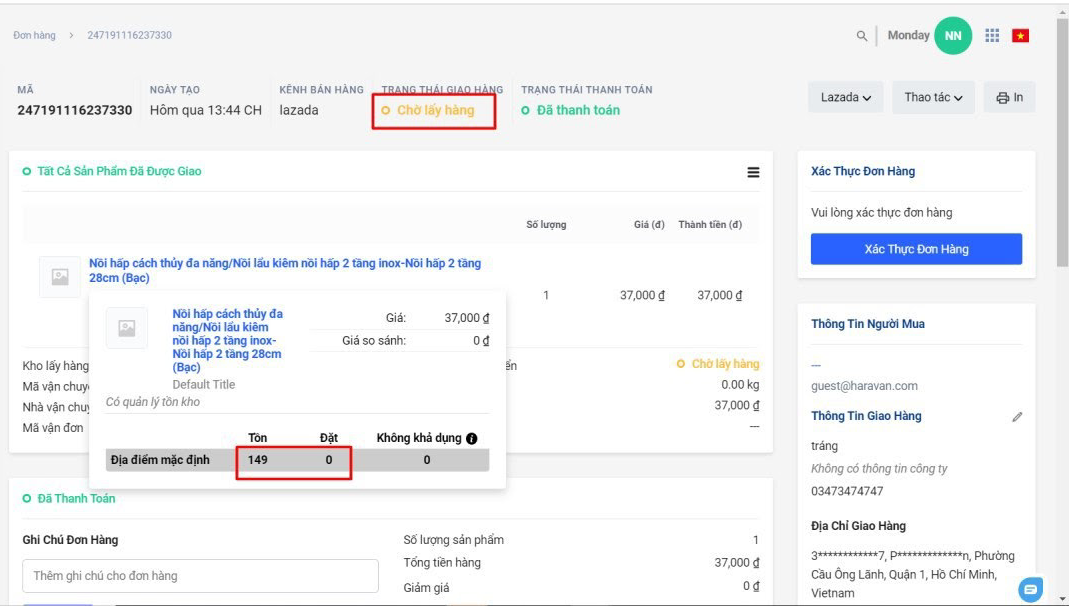Go to Đơn hàng breadcrumb link
Image resolution: width=1069 pixels, height=606 pixels.
[34, 35]
